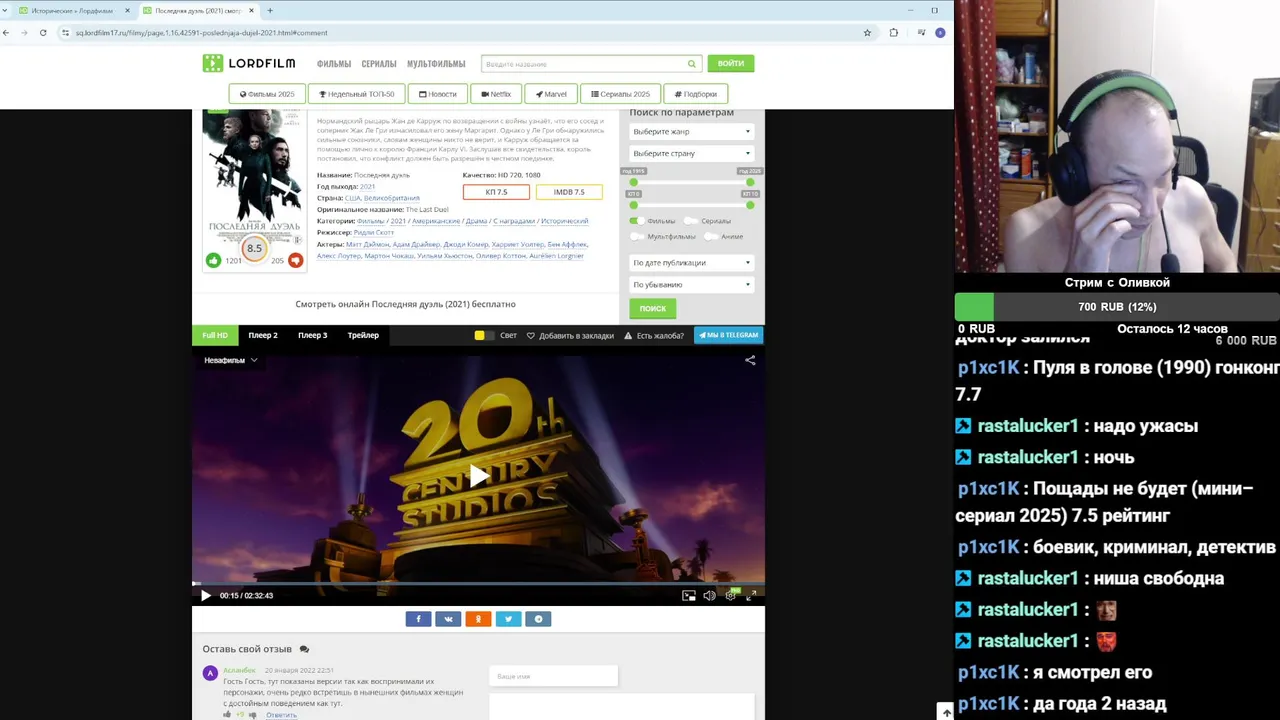Open the Выберите страну dropdown

point(691,153)
